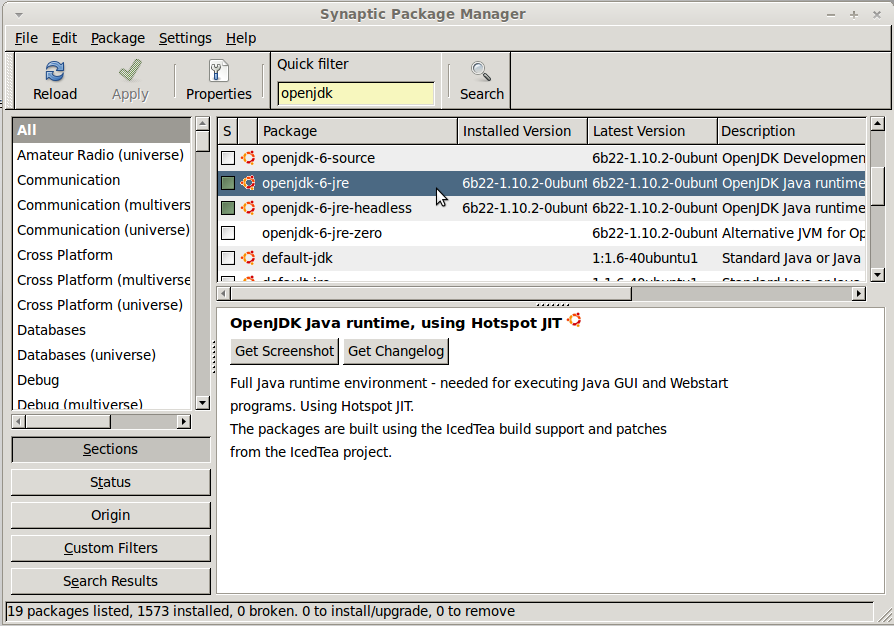
Task: Select default-jdk package row
Action: [542, 258]
